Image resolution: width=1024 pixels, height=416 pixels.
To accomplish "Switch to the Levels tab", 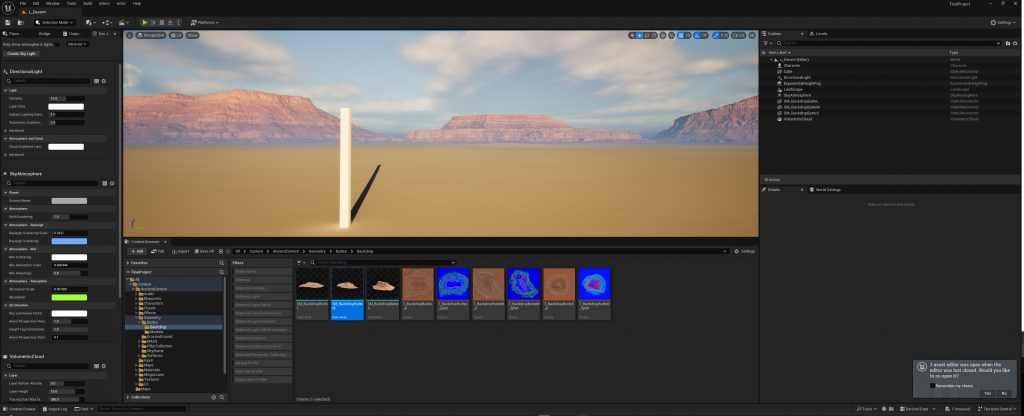I will tap(820, 33).
